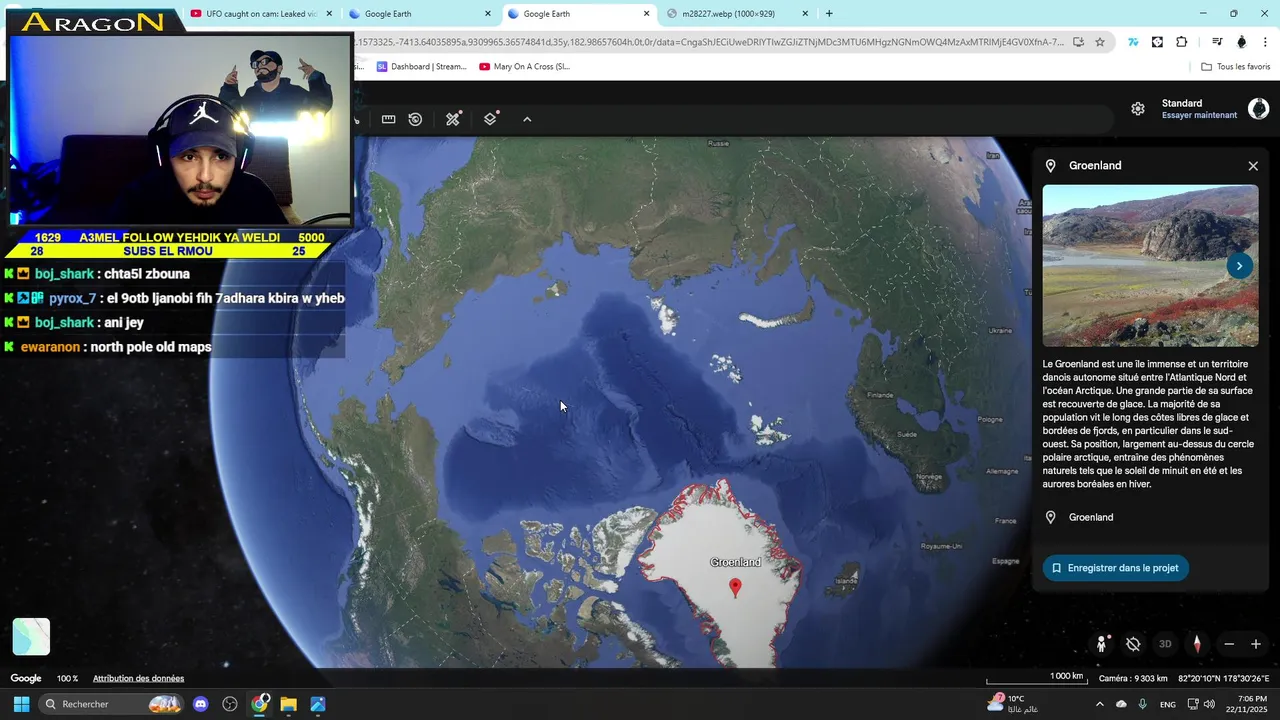
Task: Open the historical imagery tool
Action: point(416,119)
